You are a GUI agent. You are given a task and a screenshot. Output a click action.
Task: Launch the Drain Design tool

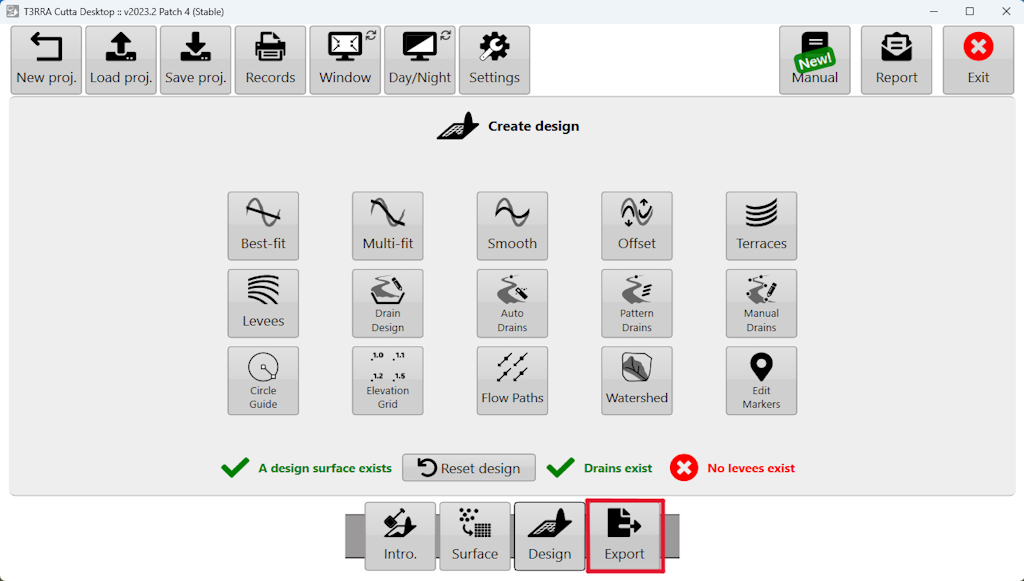click(388, 304)
